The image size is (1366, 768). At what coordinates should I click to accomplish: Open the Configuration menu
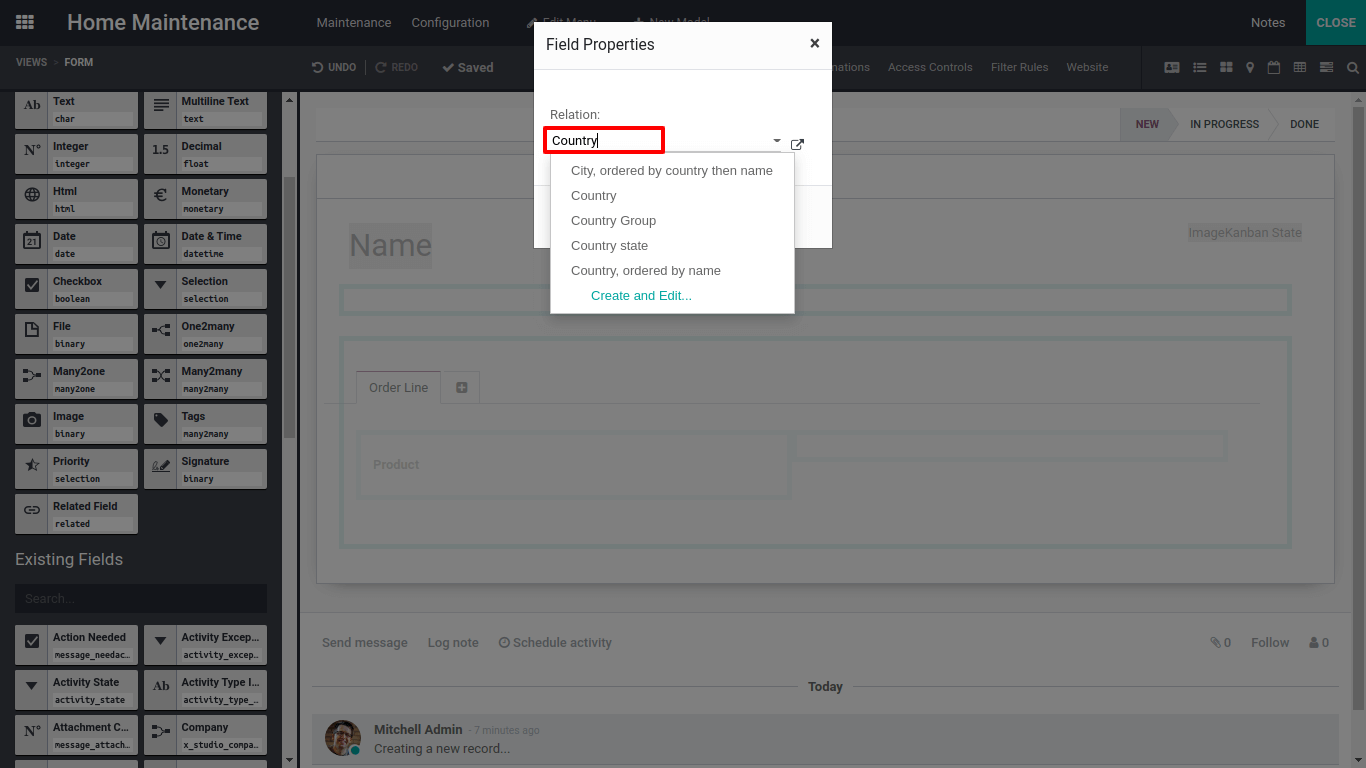click(450, 22)
